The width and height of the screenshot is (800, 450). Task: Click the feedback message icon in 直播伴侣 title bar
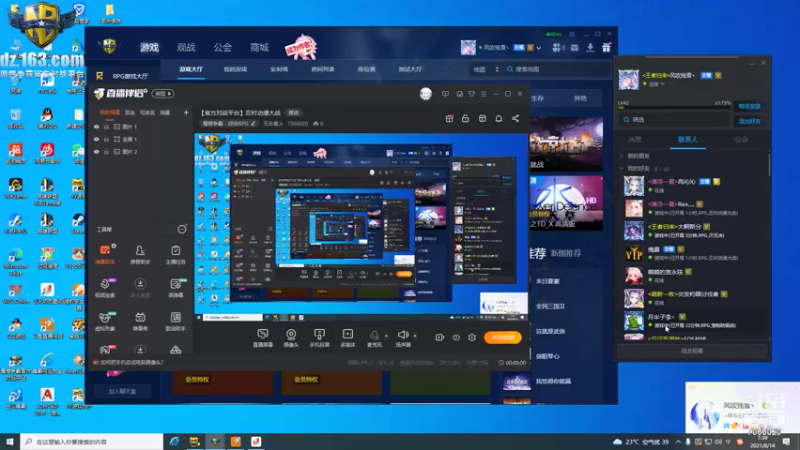(x=445, y=94)
